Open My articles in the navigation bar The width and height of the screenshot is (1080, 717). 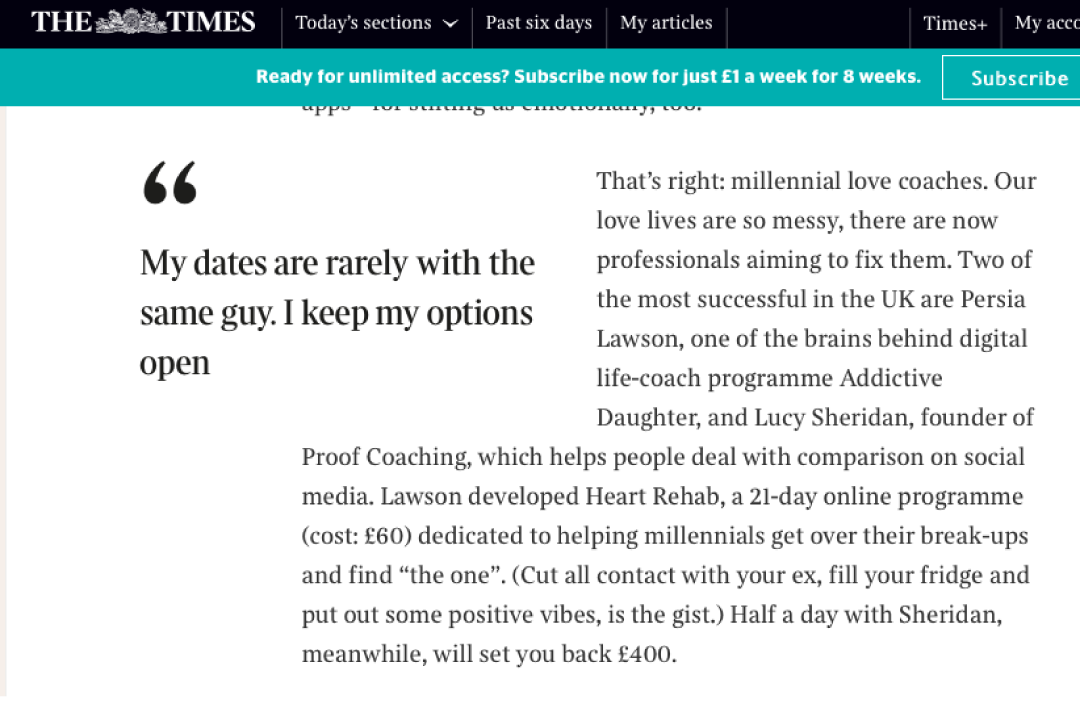[x=666, y=23]
